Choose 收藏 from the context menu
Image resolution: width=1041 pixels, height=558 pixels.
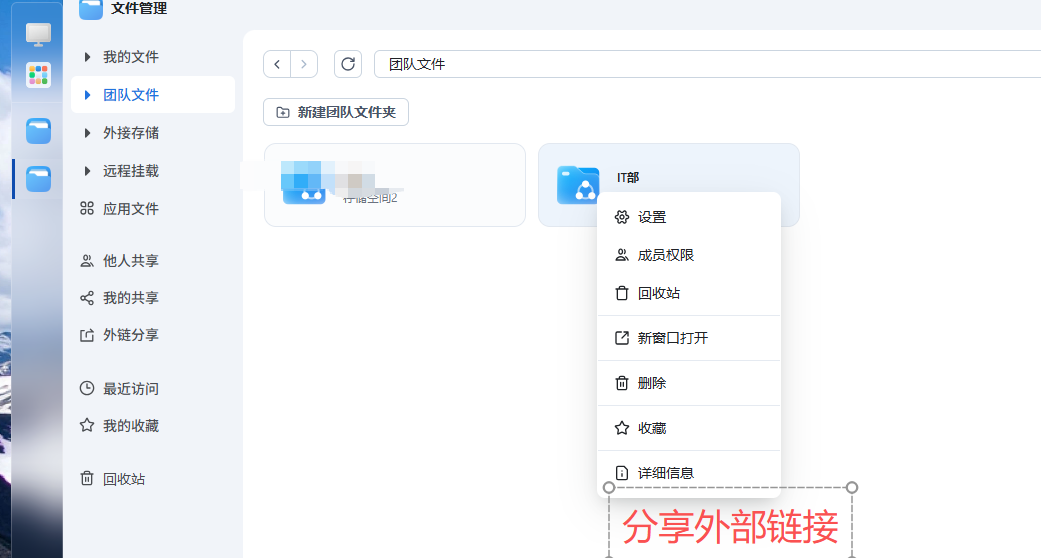click(x=689, y=428)
